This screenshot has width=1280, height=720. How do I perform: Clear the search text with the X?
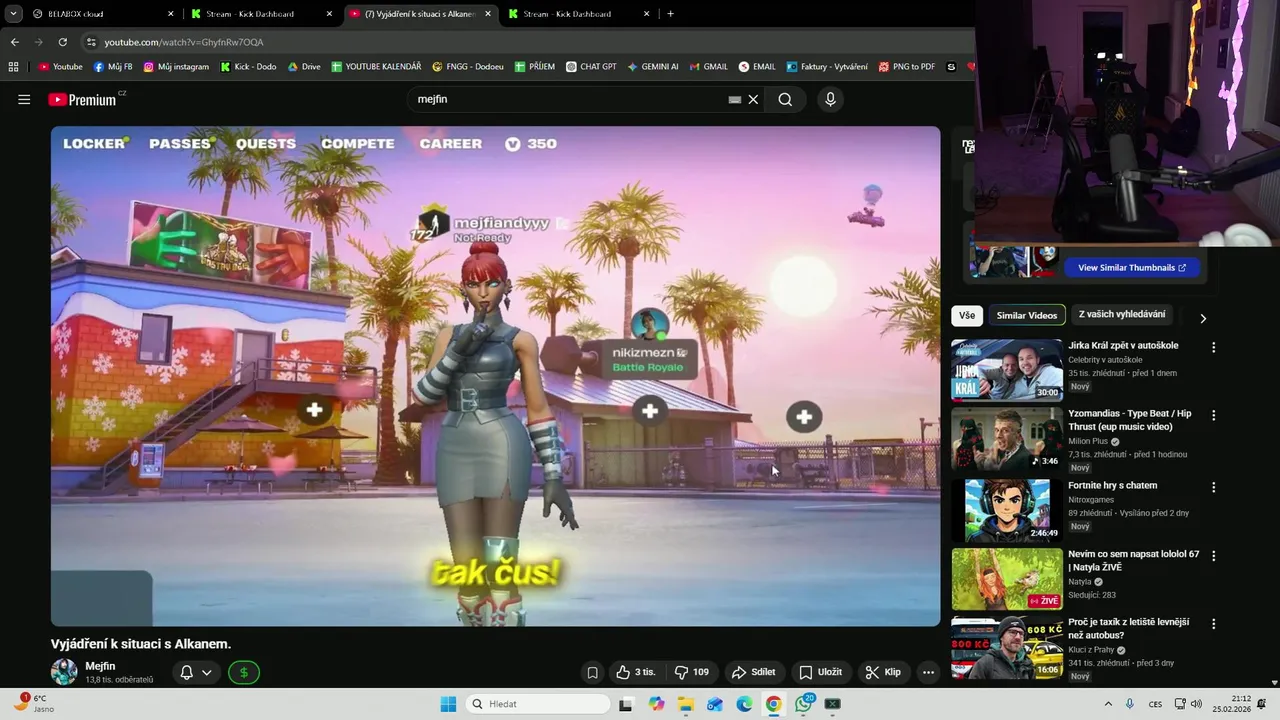[753, 99]
